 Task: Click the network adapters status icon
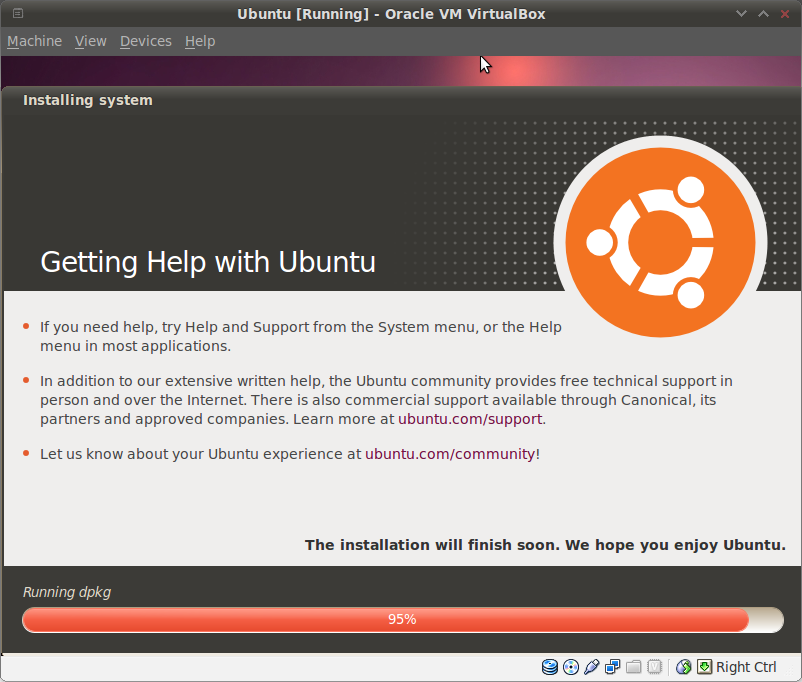pos(612,667)
